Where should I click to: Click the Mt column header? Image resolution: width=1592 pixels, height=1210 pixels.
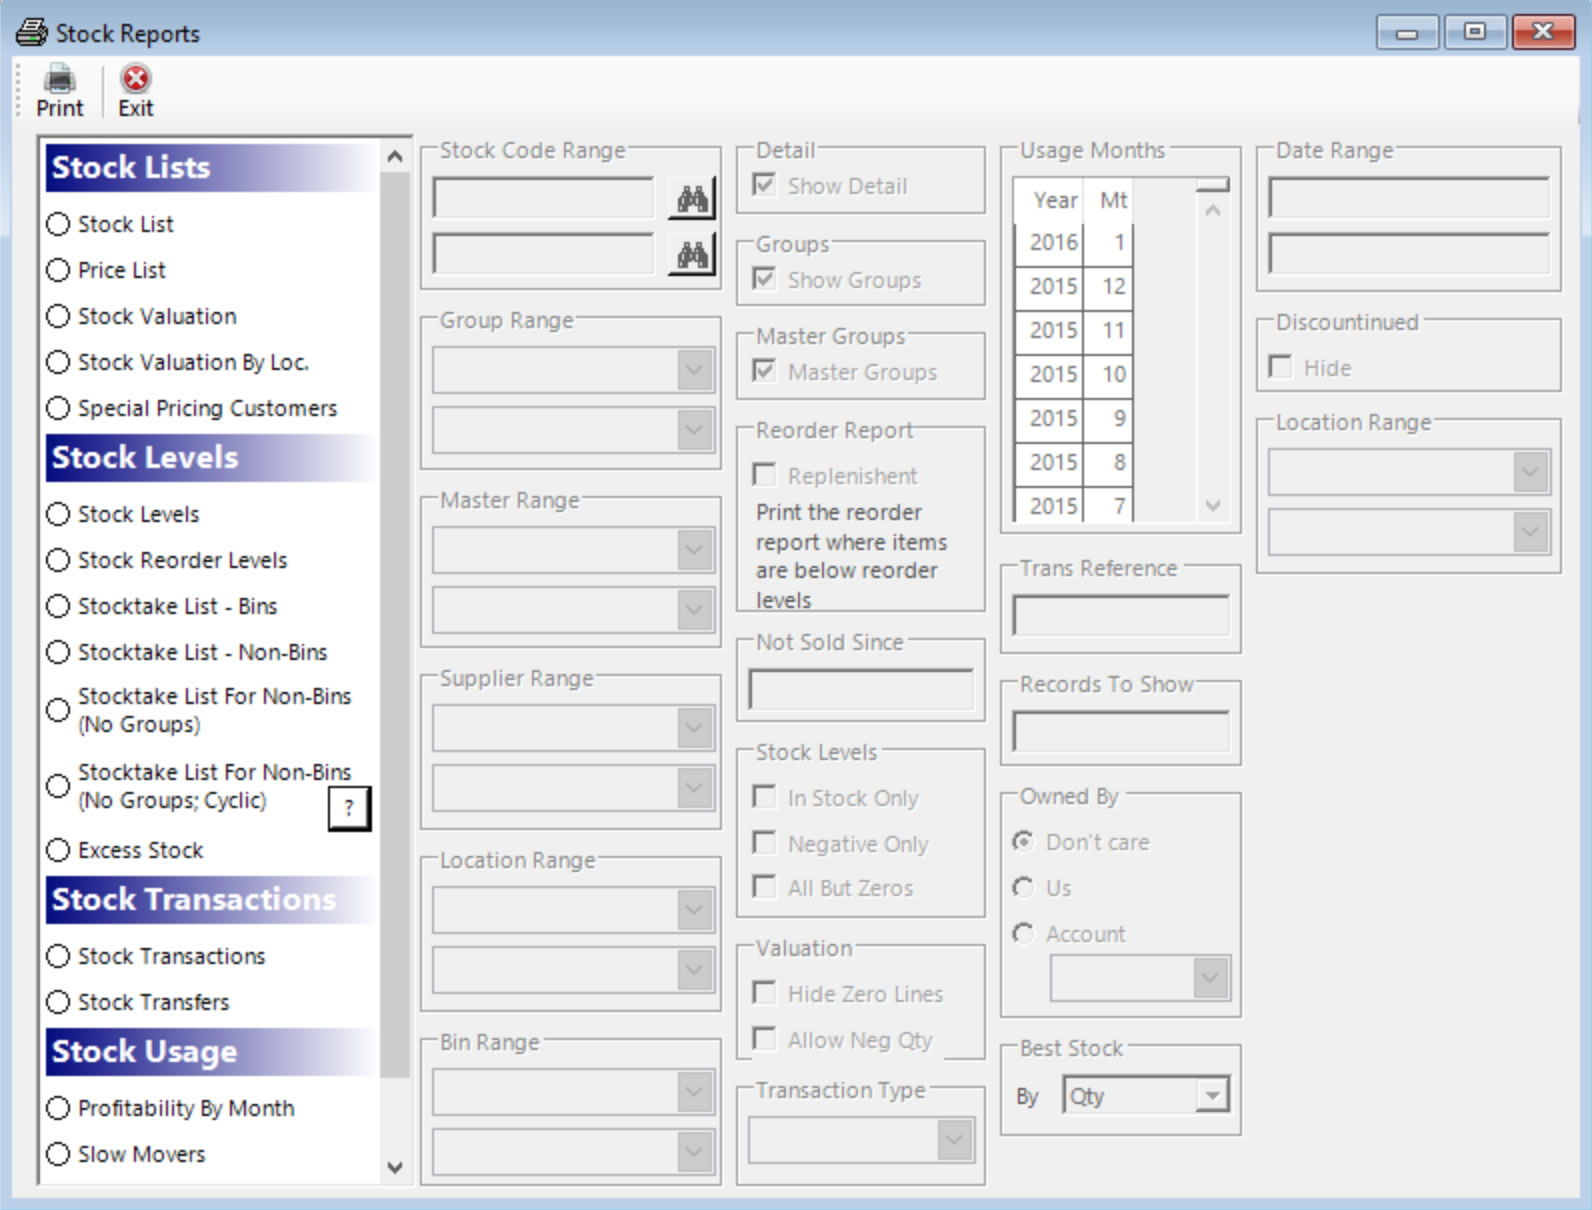[x=1113, y=200]
